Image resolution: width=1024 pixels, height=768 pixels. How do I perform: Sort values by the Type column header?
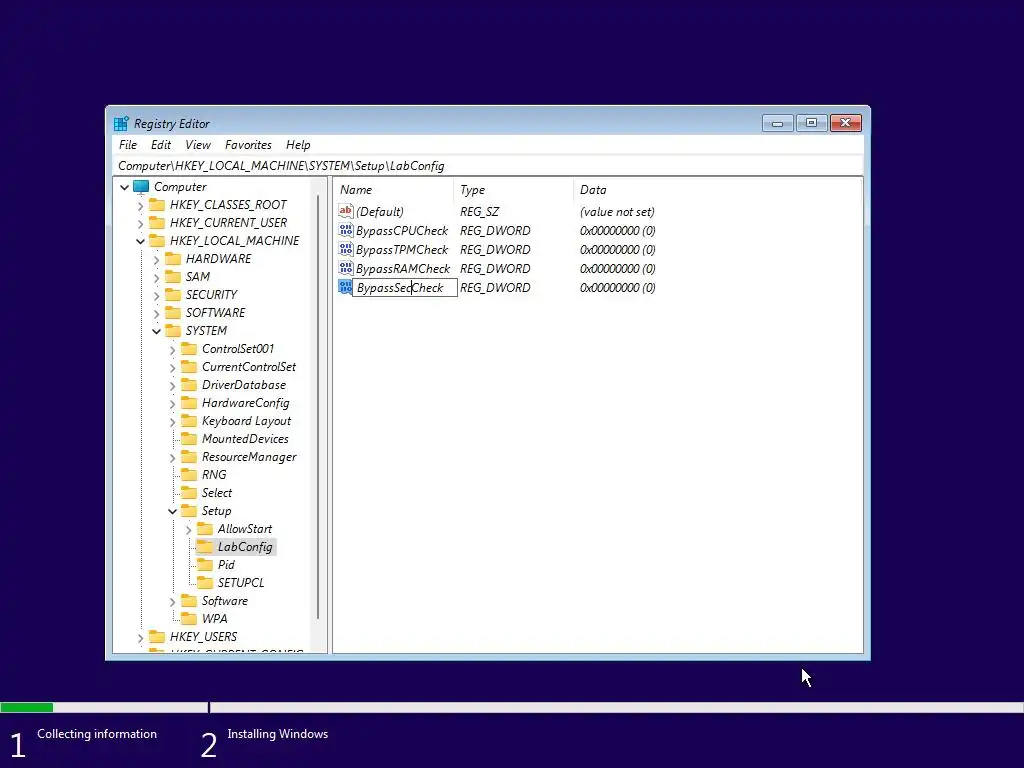point(513,190)
